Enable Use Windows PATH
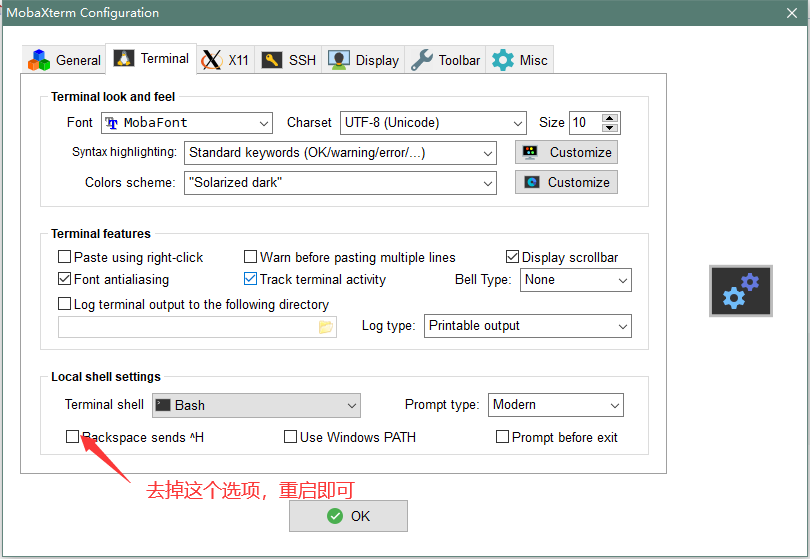This screenshot has height=559, width=810. point(290,437)
